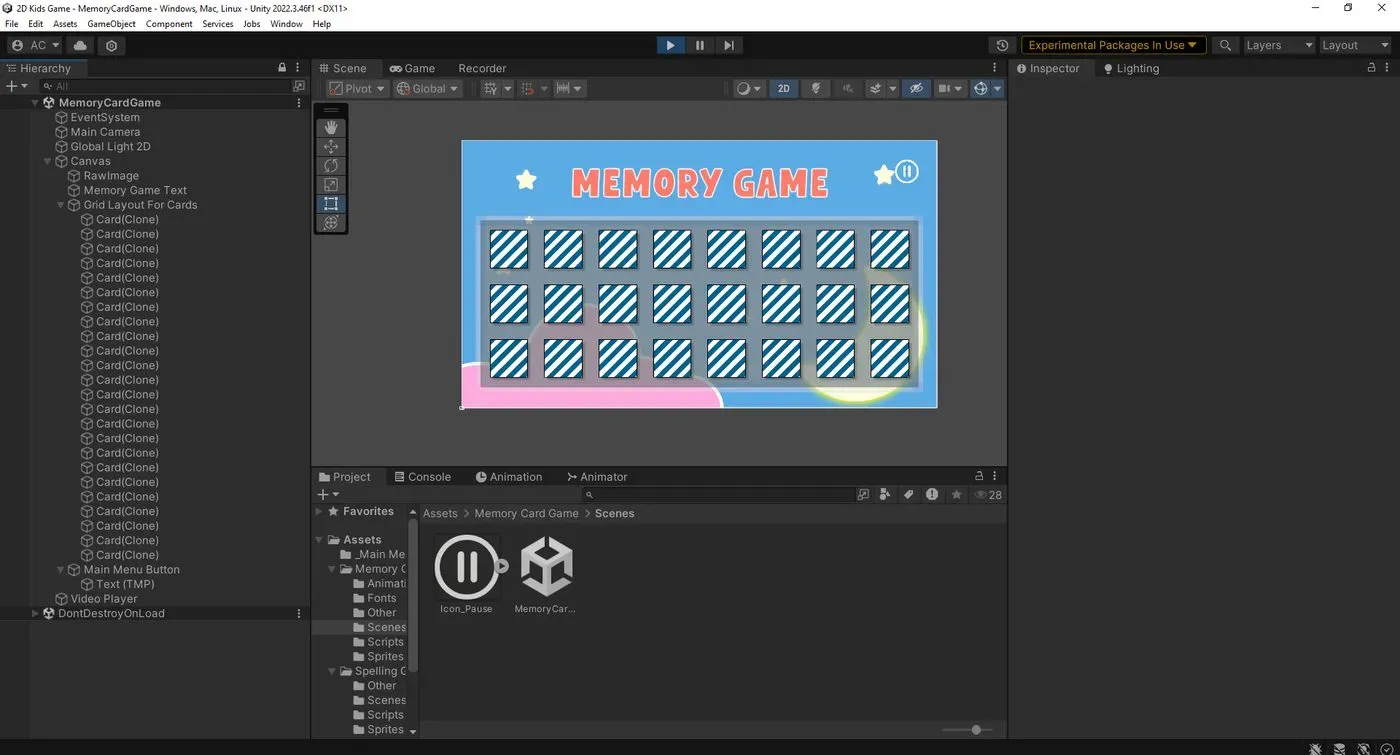Open saved searches star in Project panel
Viewport: 1400px width, 755px height.
[x=956, y=494]
